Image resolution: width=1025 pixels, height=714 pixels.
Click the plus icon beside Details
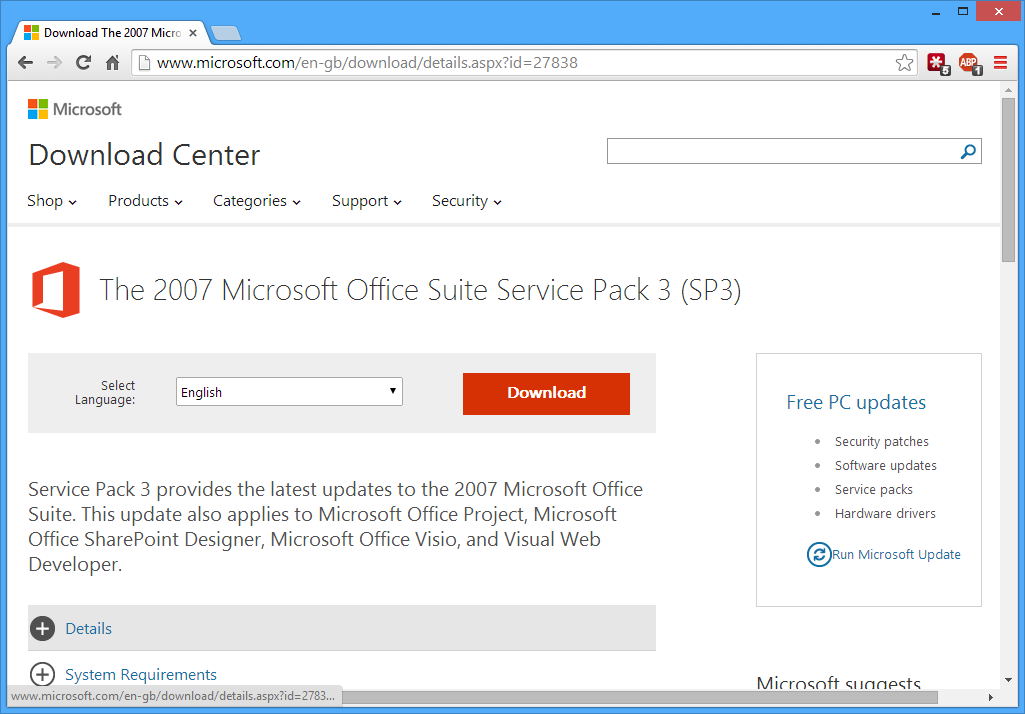(x=42, y=628)
